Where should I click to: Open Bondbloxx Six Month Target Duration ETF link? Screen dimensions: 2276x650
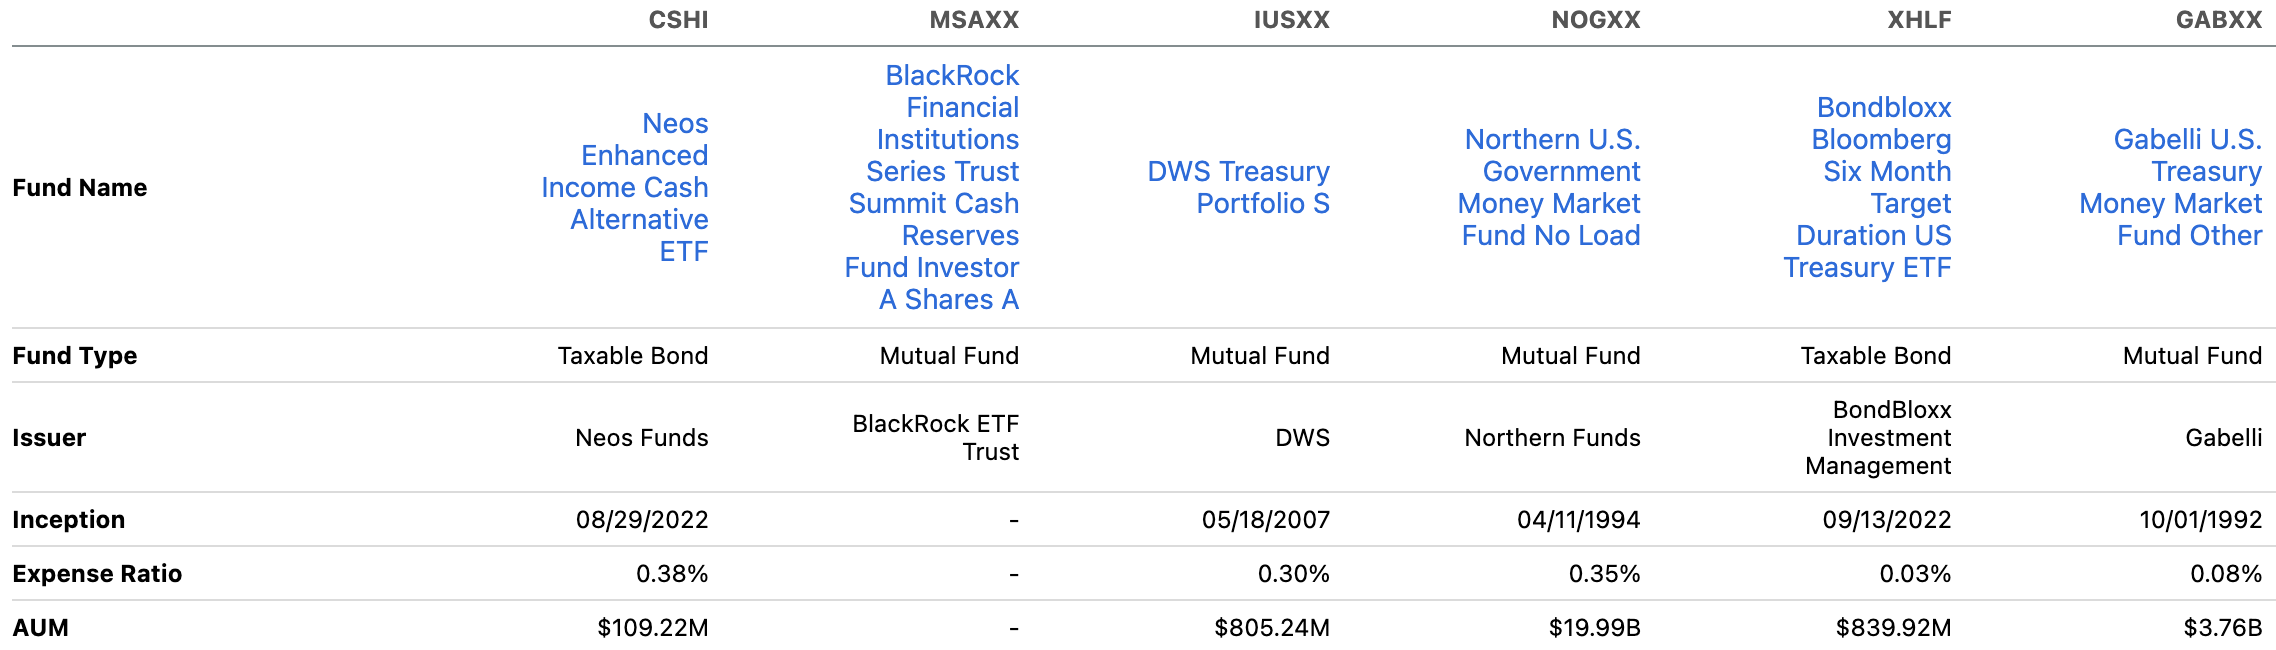(x=1868, y=187)
